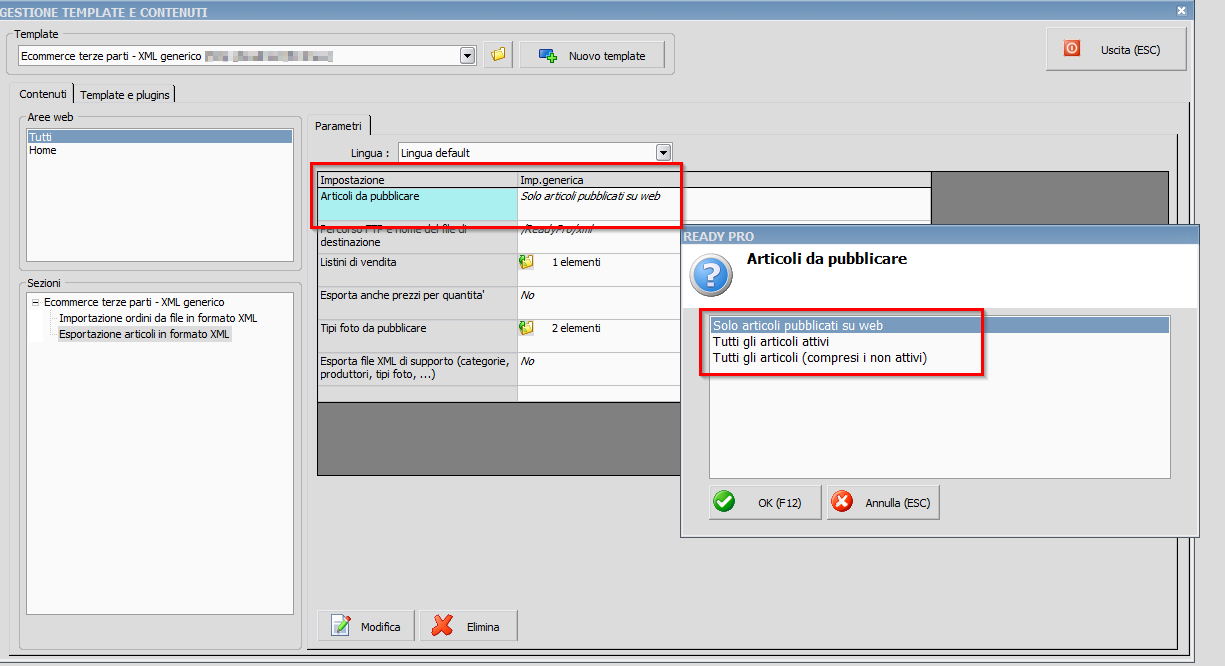The height and width of the screenshot is (666, 1225).
Task: Select Ecommerce terze parti - XML generico tree root
Action: pyautogui.click(x=134, y=302)
